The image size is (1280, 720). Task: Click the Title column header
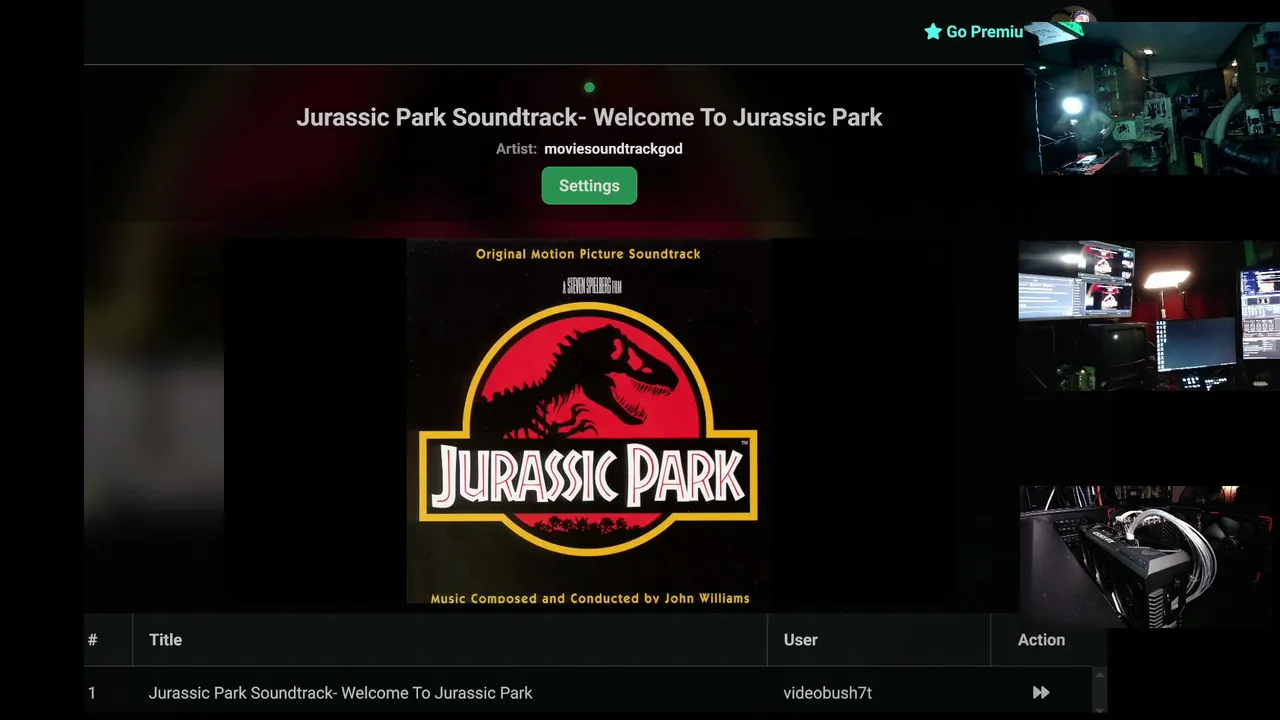pos(166,640)
